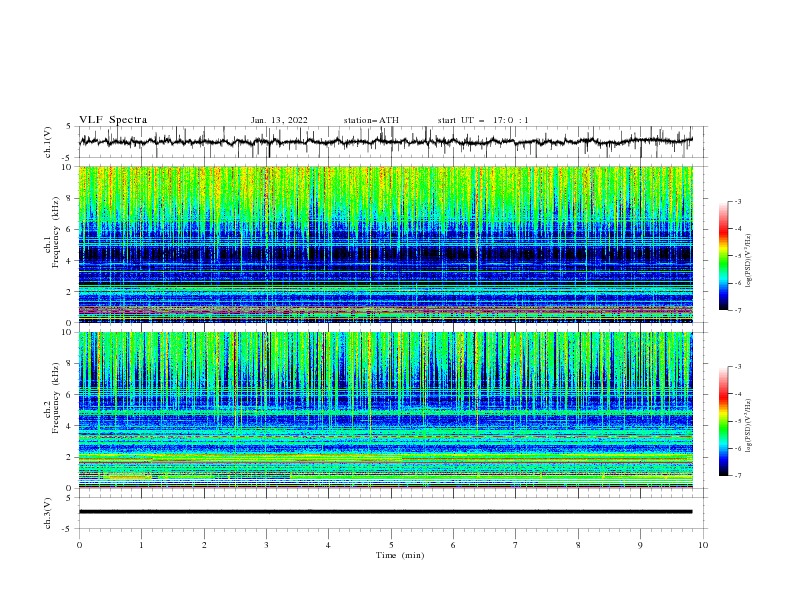The width and height of the screenshot is (792, 612).
Task: Select the date text "Jan. 13, 2022"
Action: tap(279, 120)
